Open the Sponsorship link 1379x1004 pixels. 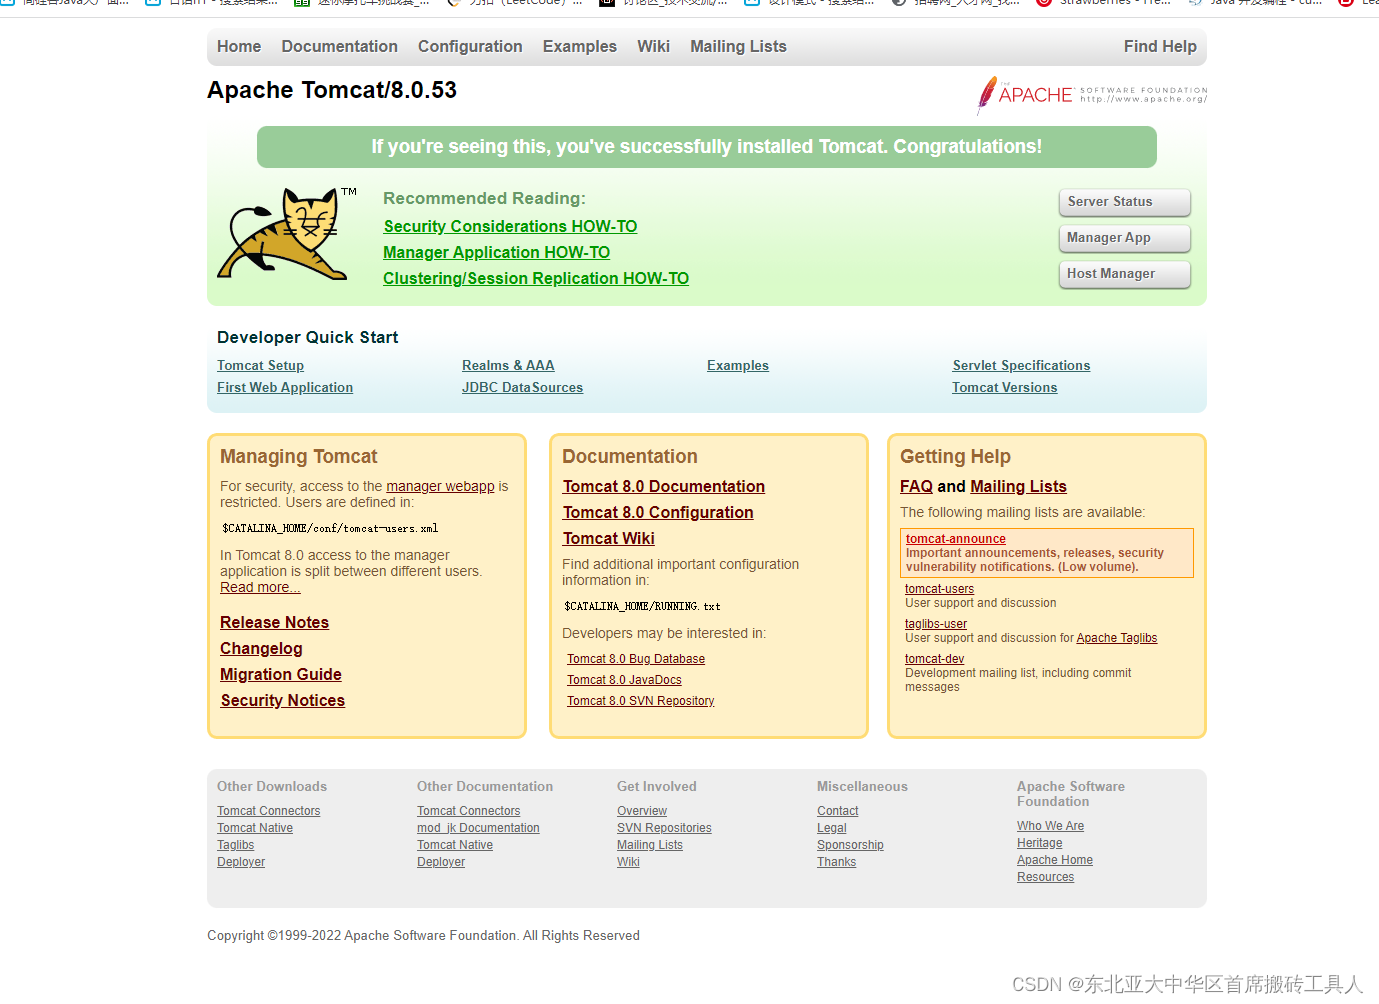point(850,845)
